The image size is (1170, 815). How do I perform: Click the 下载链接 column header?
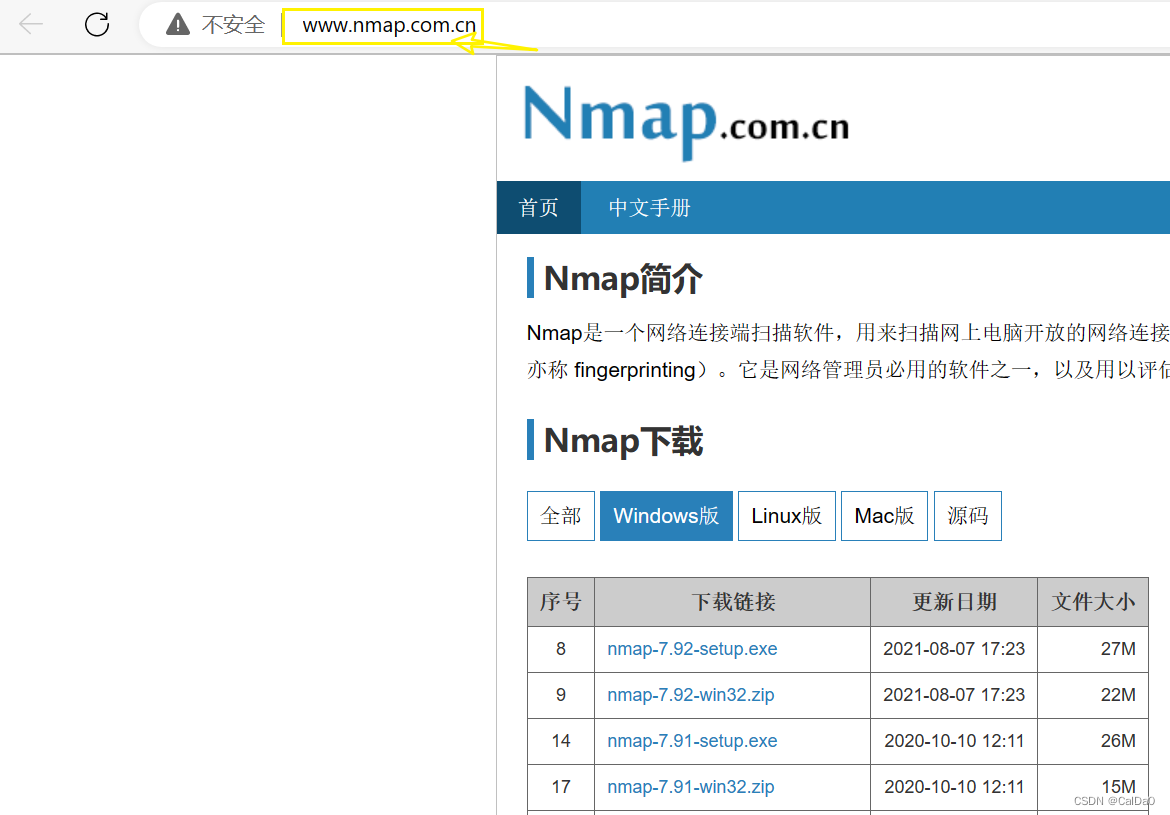pyautogui.click(x=733, y=602)
